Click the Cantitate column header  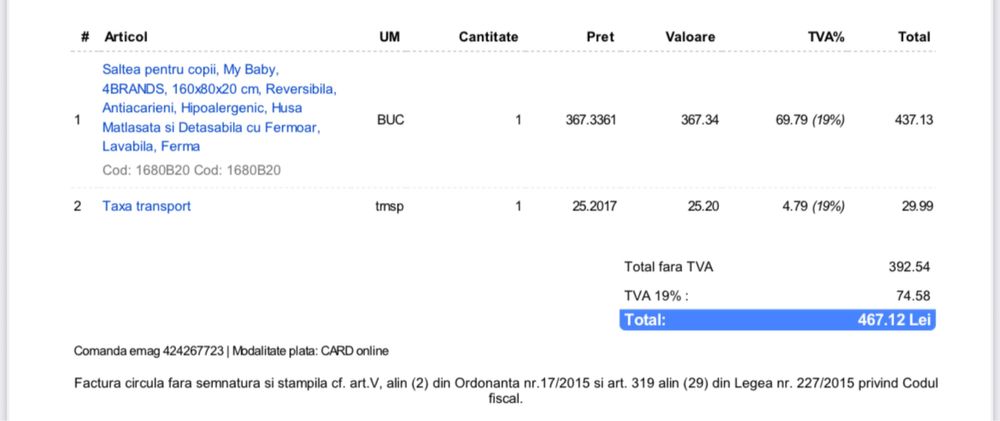[x=488, y=37]
